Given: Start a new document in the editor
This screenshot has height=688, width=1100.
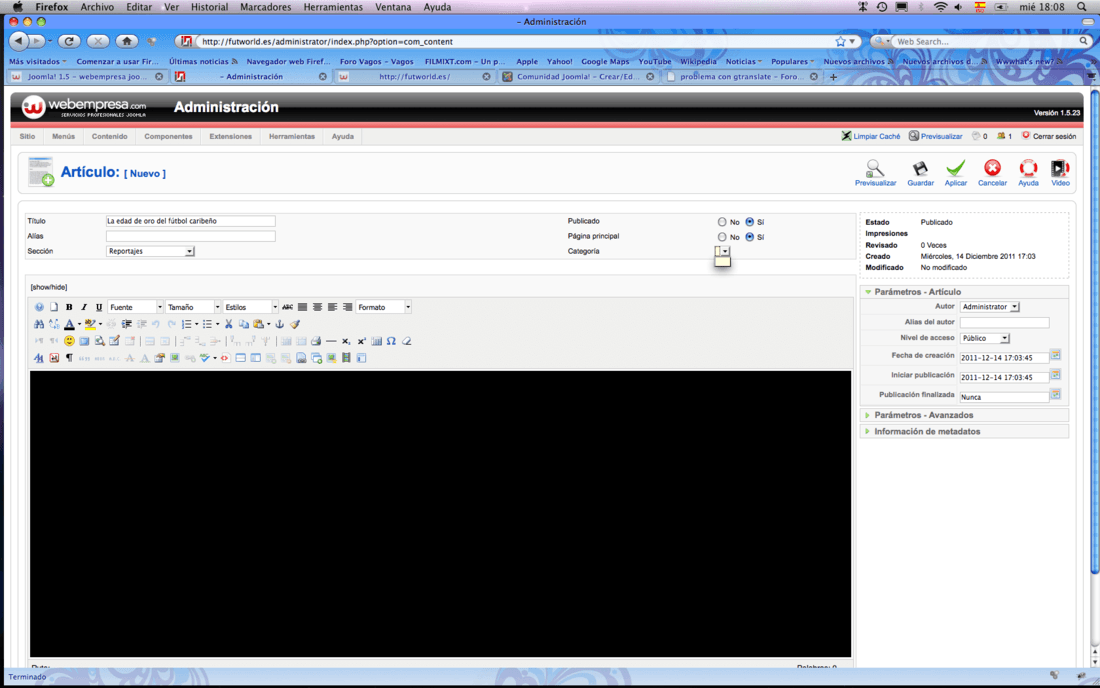Looking at the screenshot, I should click(x=54, y=307).
